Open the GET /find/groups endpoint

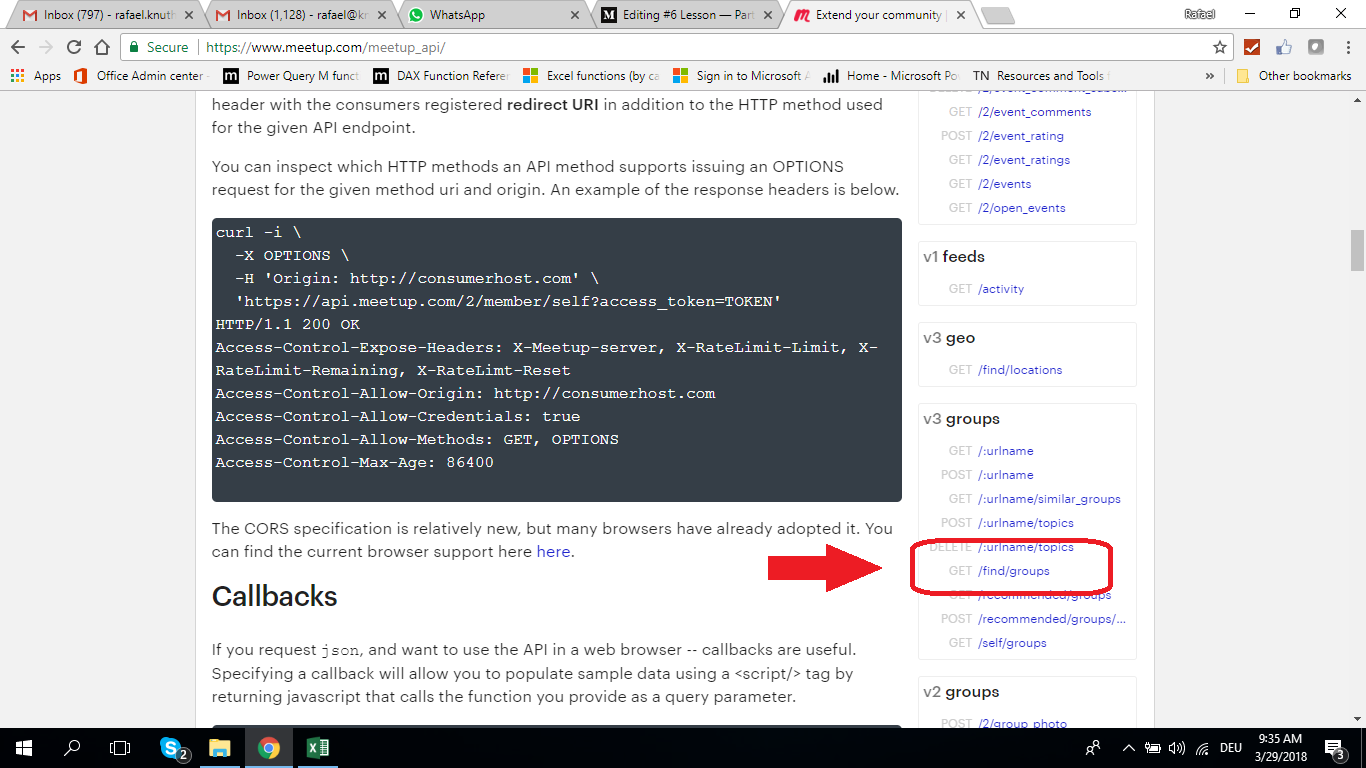1013,570
